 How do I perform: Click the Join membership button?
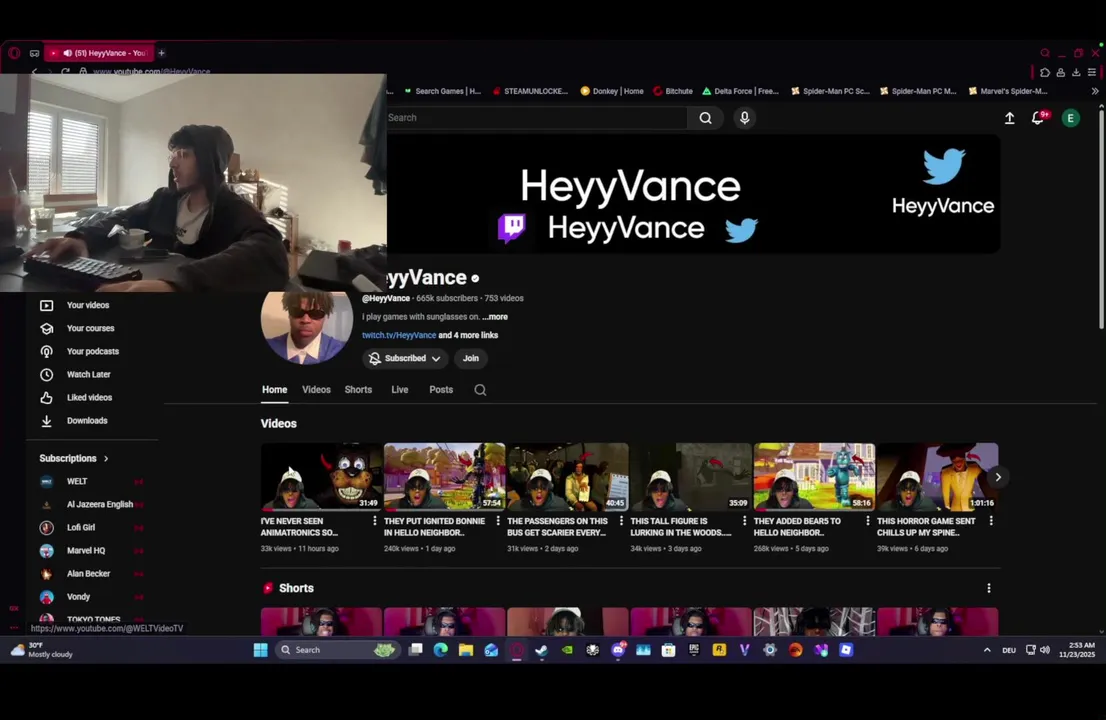470,358
